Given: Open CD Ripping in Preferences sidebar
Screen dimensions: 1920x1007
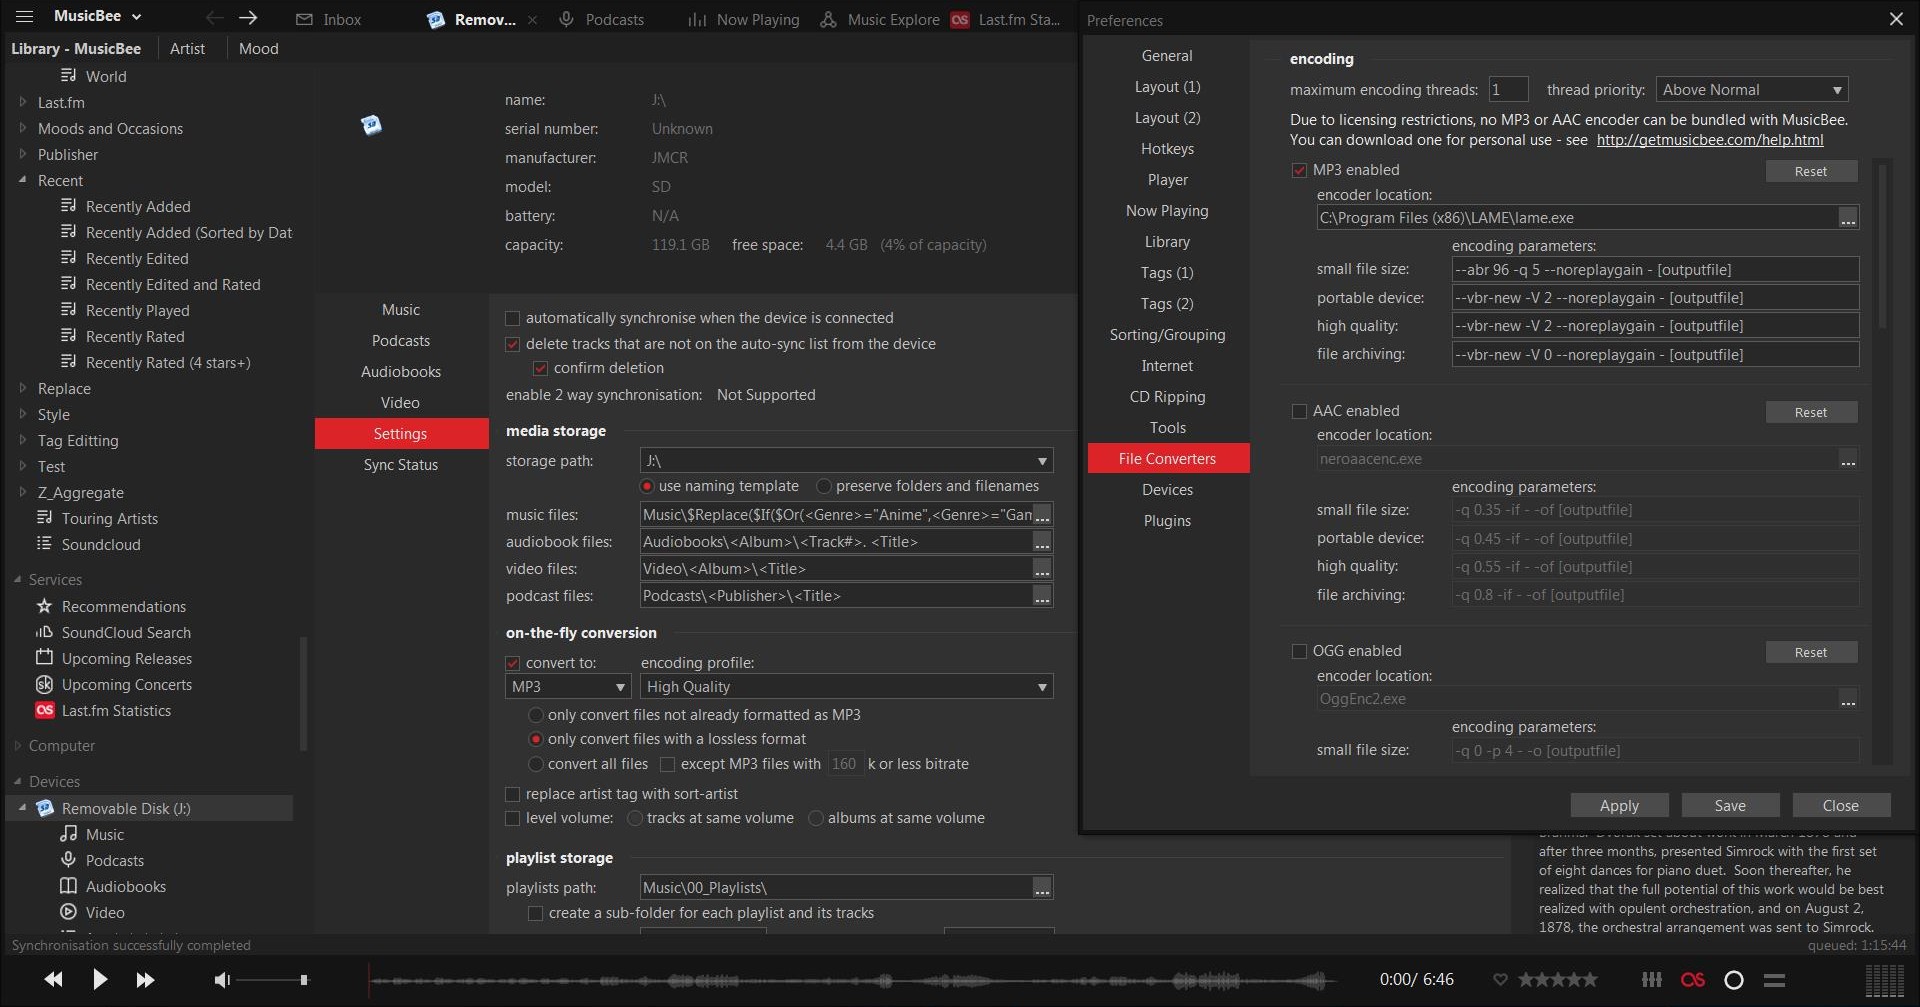Looking at the screenshot, I should point(1168,397).
